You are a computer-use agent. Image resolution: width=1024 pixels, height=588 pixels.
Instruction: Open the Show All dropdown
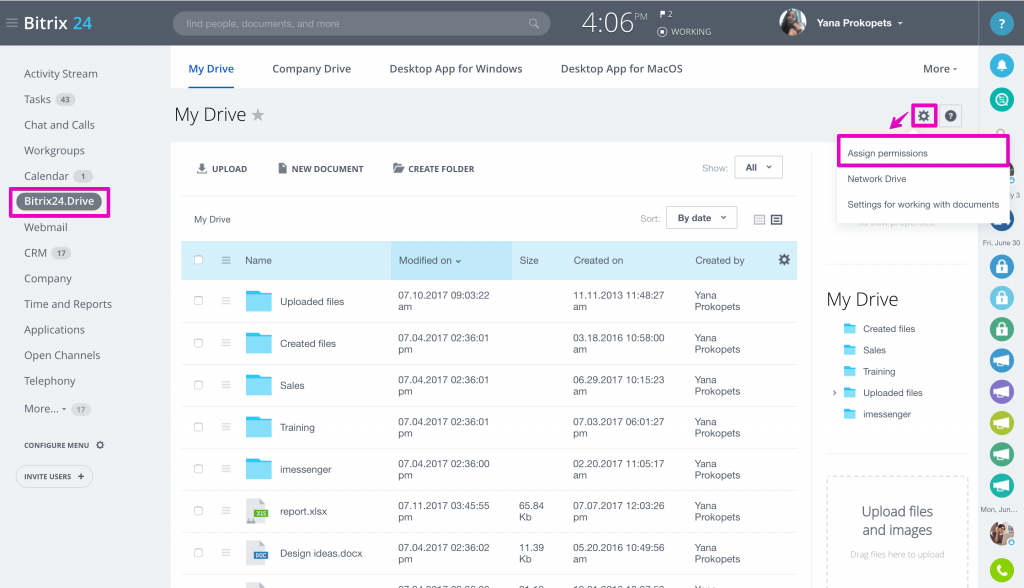pyautogui.click(x=758, y=167)
